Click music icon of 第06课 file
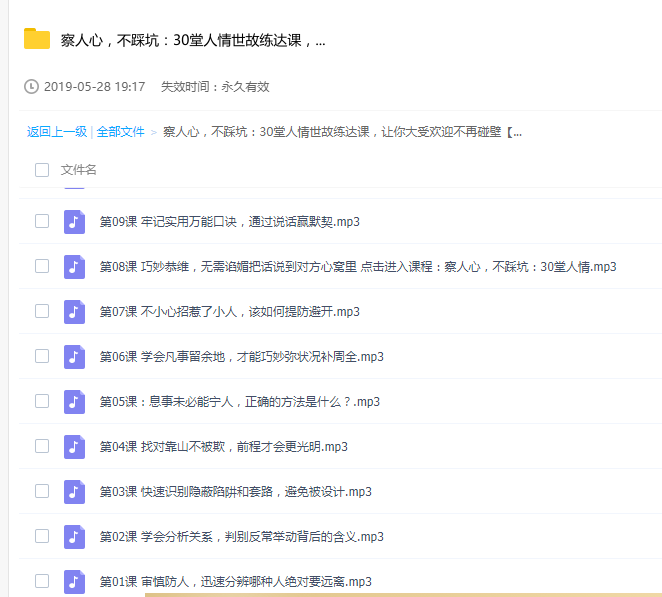Image resolution: width=662 pixels, height=597 pixels. point(74,357)
